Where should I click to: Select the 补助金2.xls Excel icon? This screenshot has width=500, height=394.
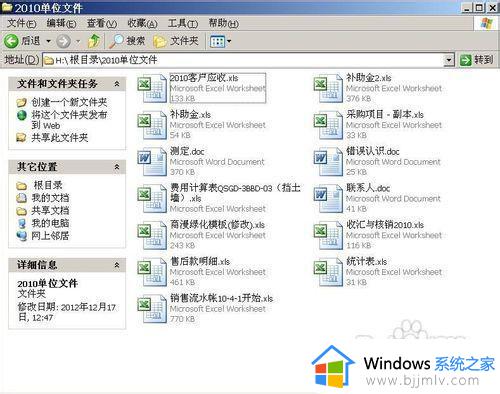(328, 88)
